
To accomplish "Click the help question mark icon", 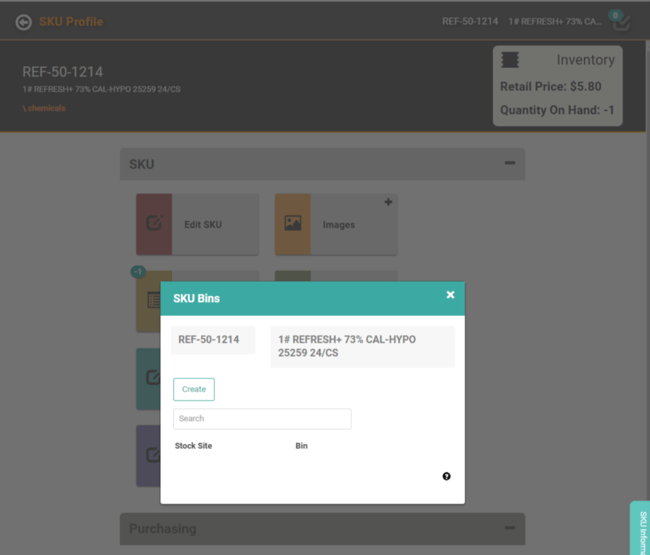I will click(x=446, y=476).
